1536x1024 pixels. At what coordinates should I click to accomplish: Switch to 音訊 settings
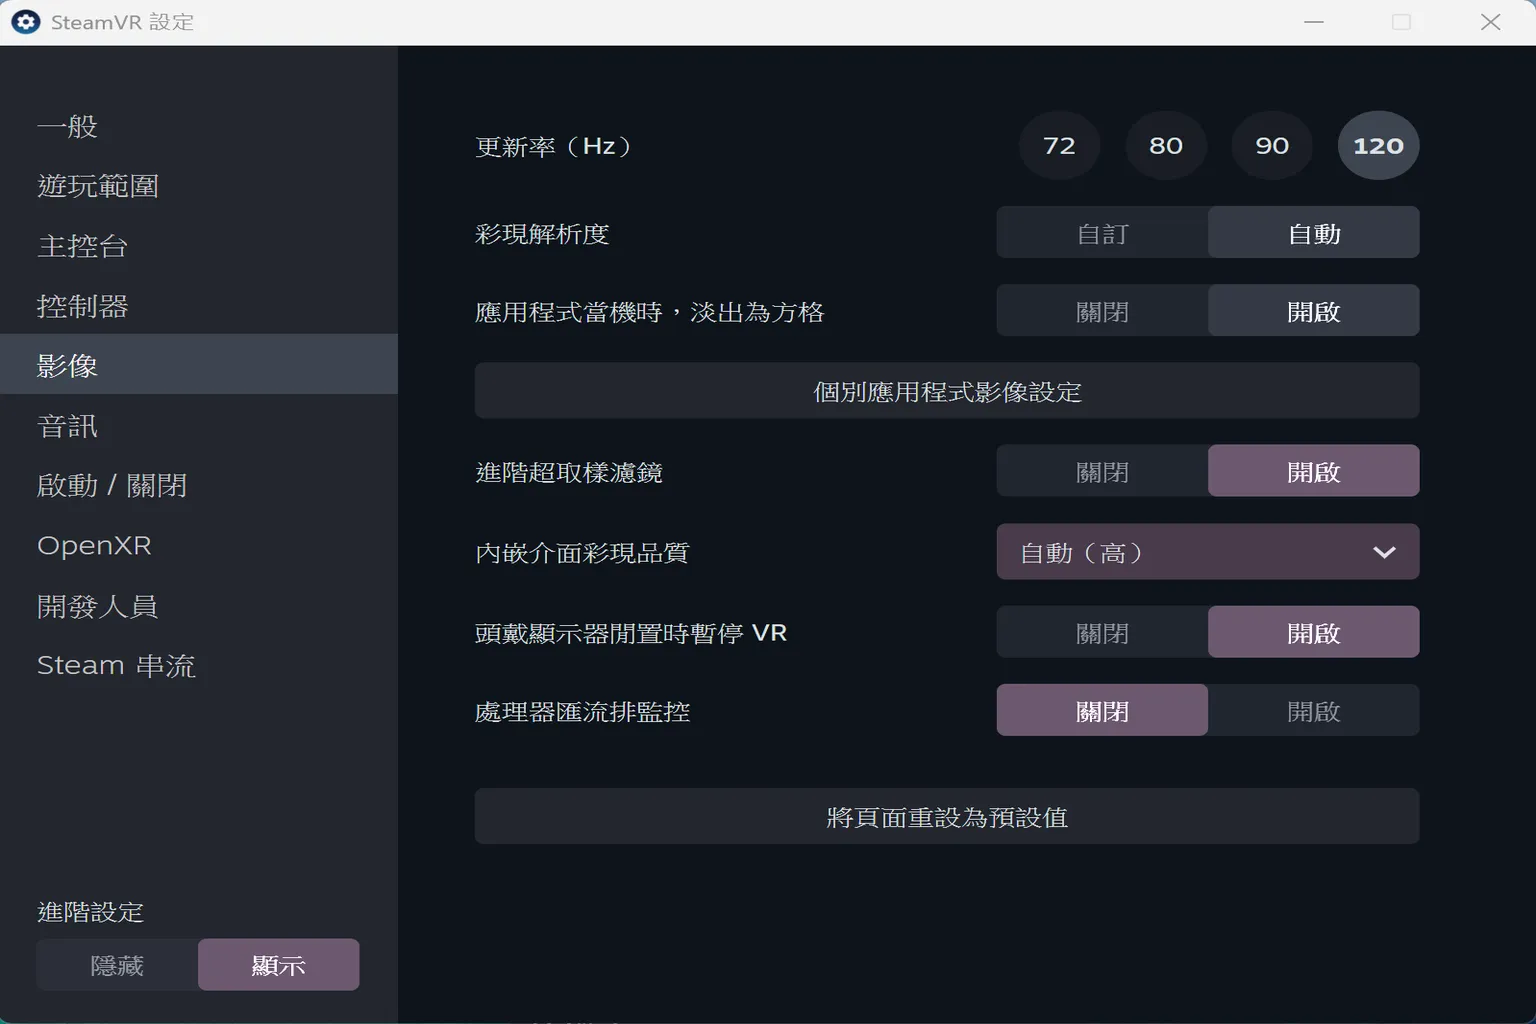(66, 426)
